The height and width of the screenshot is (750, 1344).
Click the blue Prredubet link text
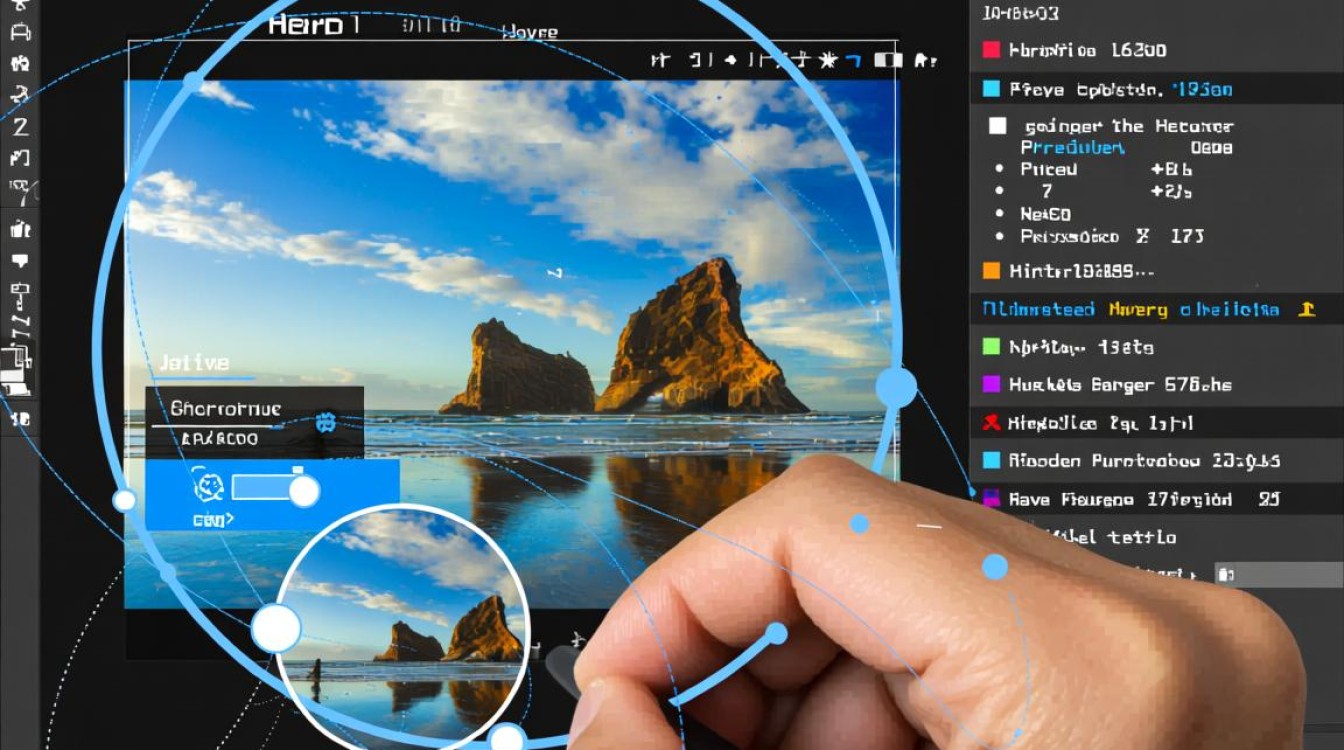(1072, 148)
